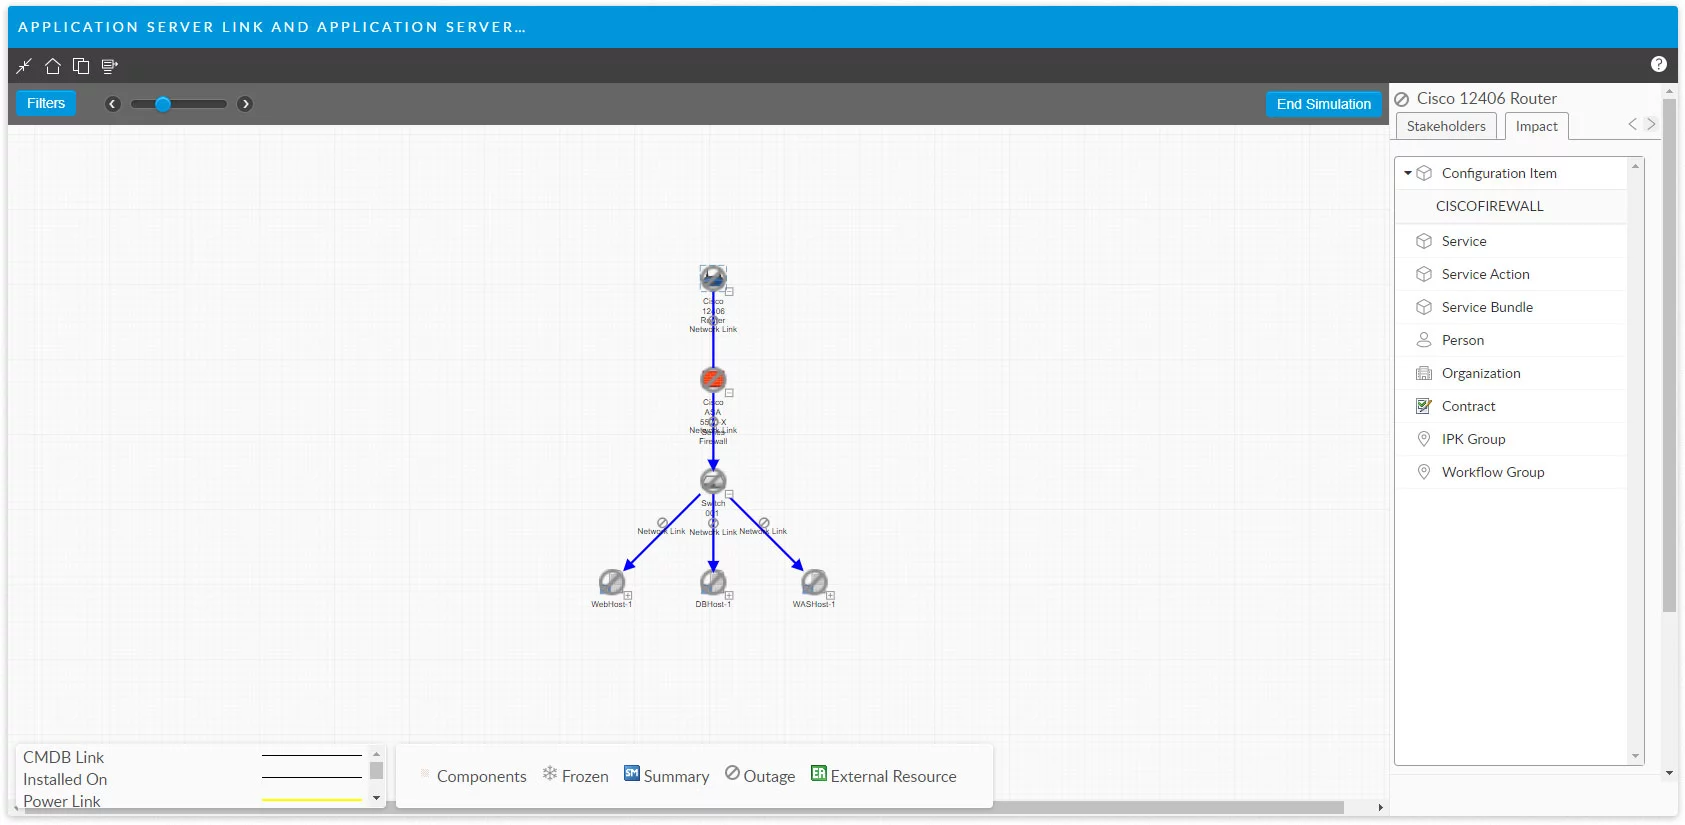Image resolution: width=1685 pixels, height=825 pixels.
Task: Select the WASHost-1 node icon
Action: (x=815, y=582)
